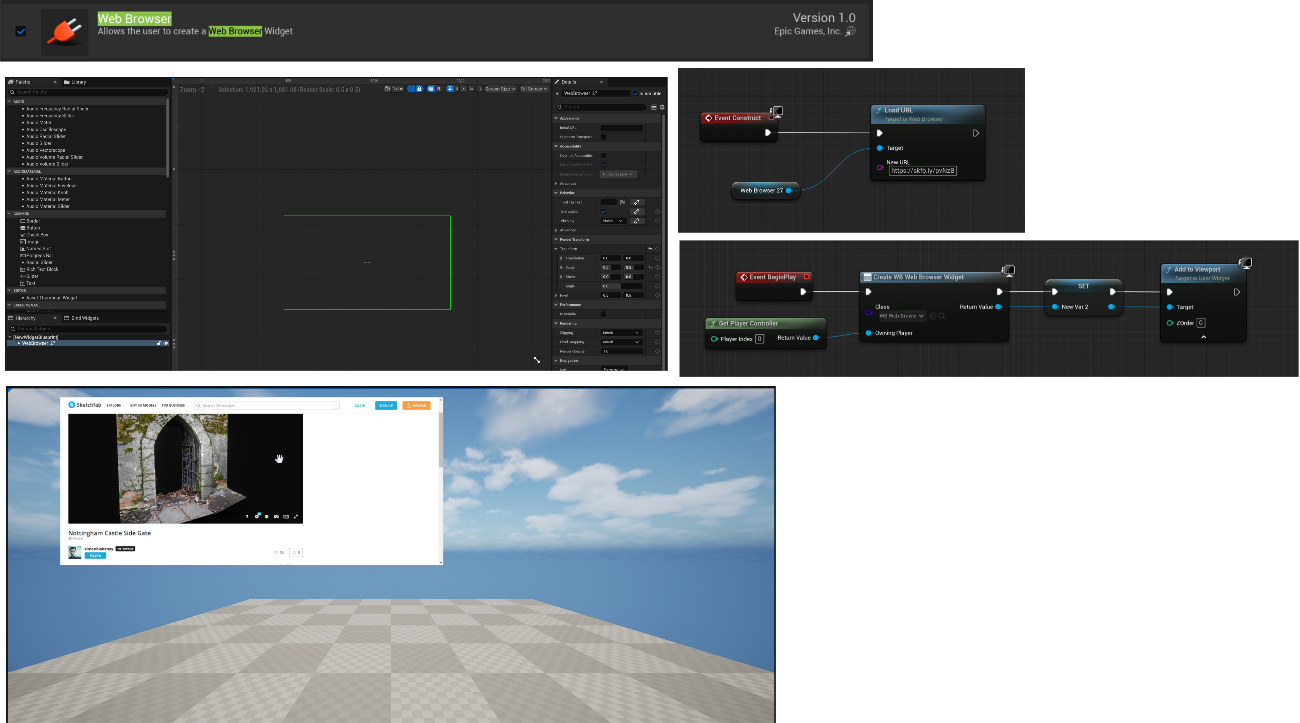Enable the Web Browser plugin checkbox
The height and width of the screenshot is (723, 1300).
pyautogui.click(x=21, y=31)
